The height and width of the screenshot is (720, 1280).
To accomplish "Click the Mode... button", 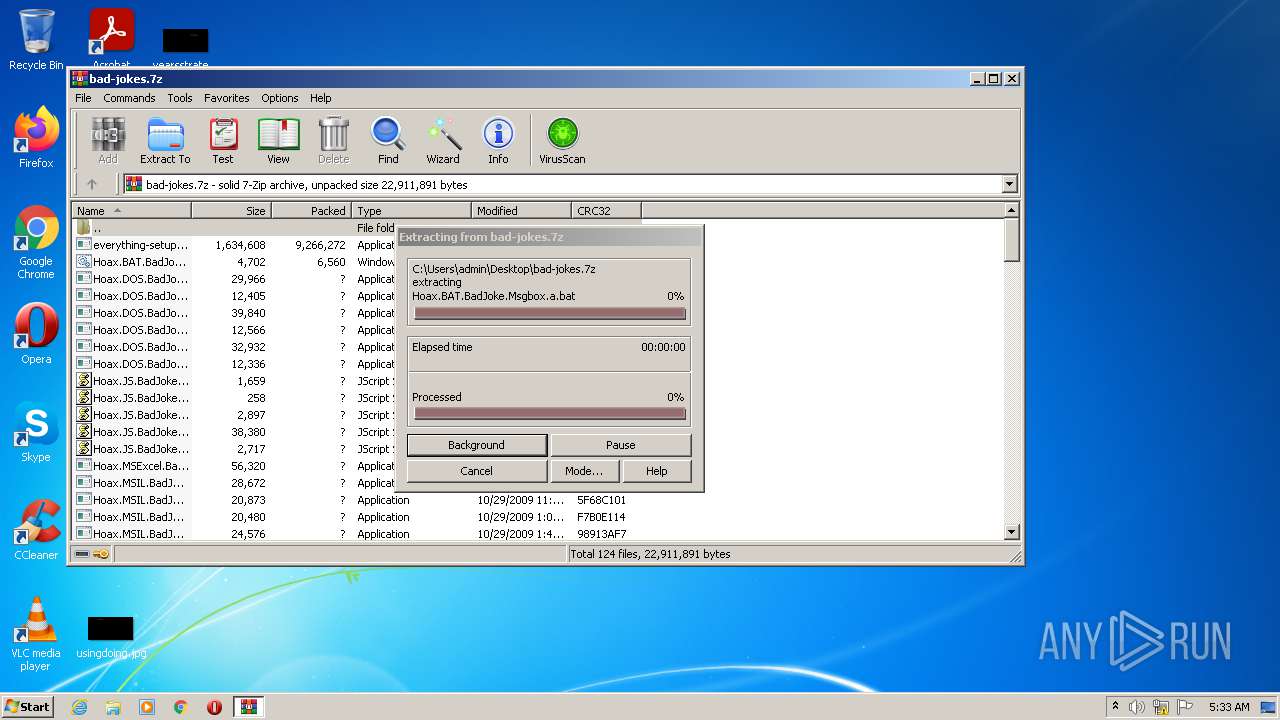I will coord(584,471).
